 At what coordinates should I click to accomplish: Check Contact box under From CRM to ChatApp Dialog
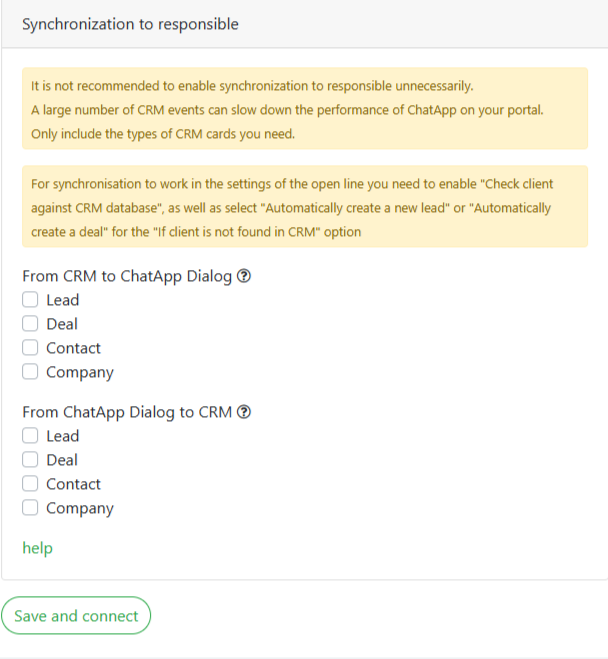31,348
